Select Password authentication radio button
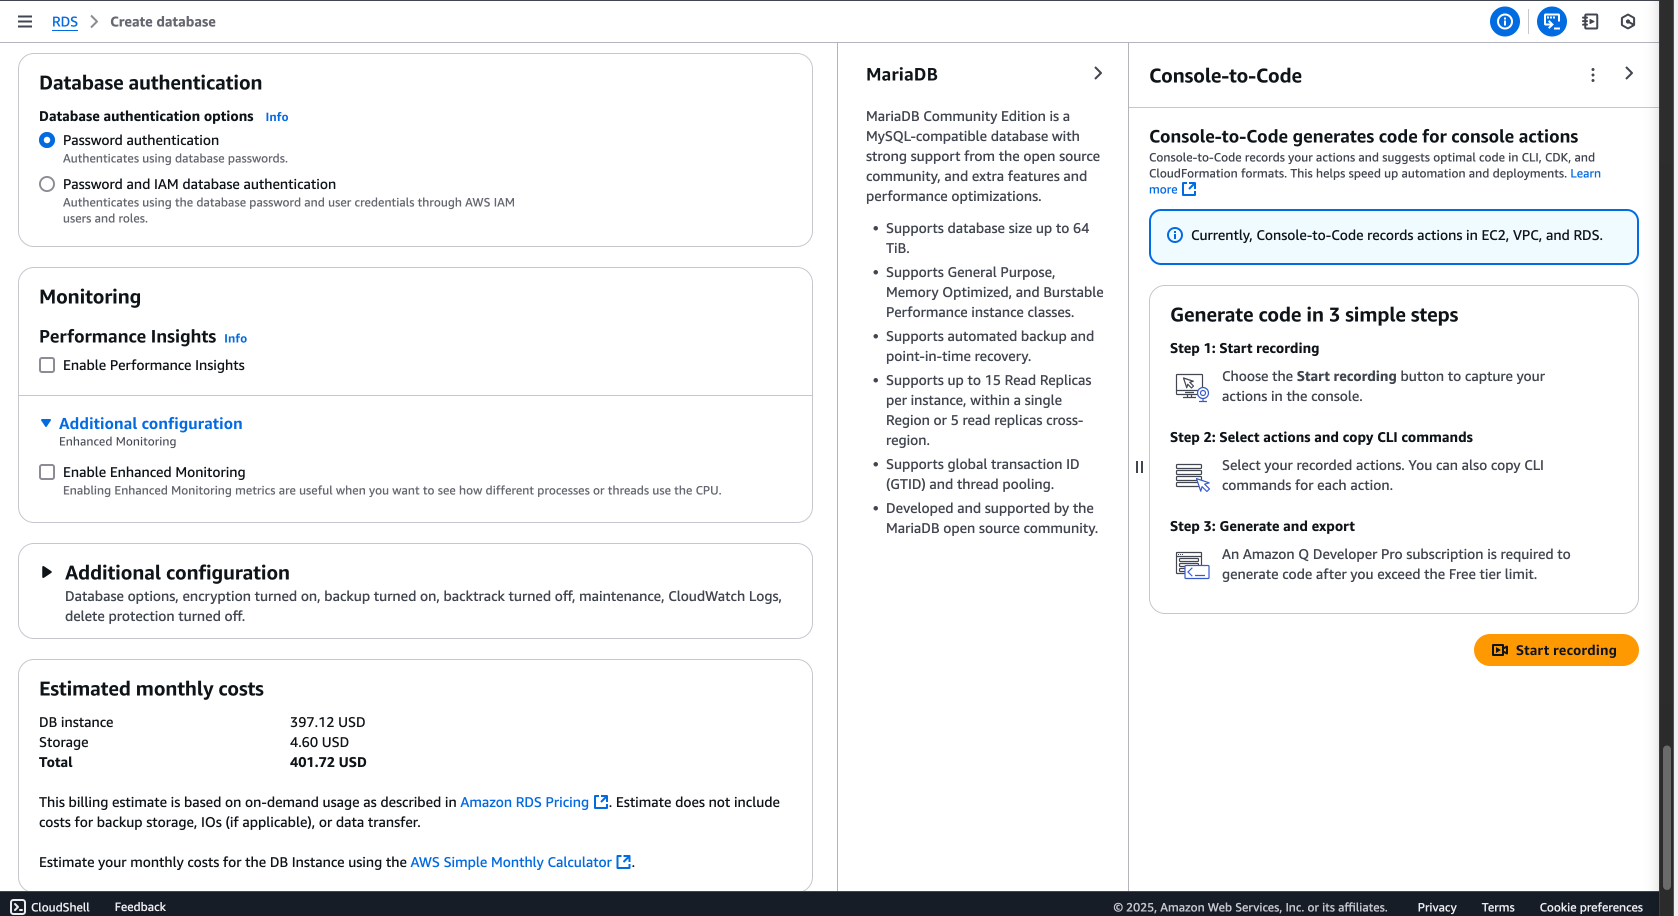 (x=47, y=140)
